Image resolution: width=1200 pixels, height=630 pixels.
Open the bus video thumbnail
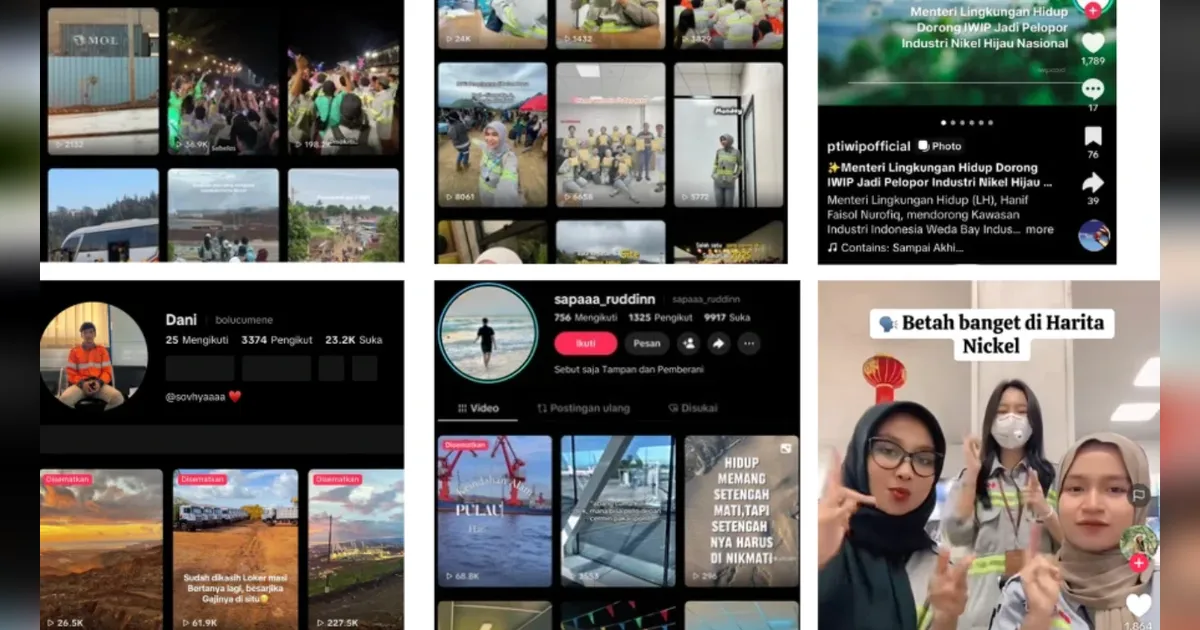coord(103,215)
